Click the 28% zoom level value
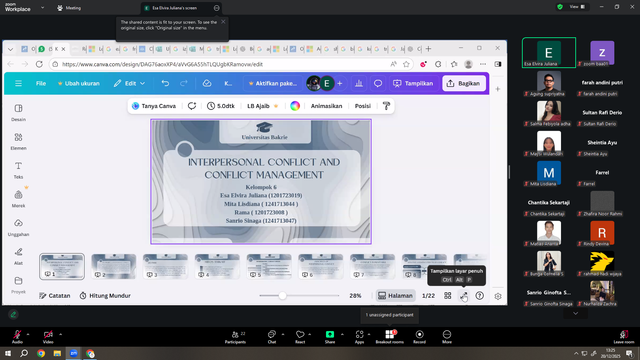Image resolution: width=640 pixels, height=360 pixels. click(355, 296)
